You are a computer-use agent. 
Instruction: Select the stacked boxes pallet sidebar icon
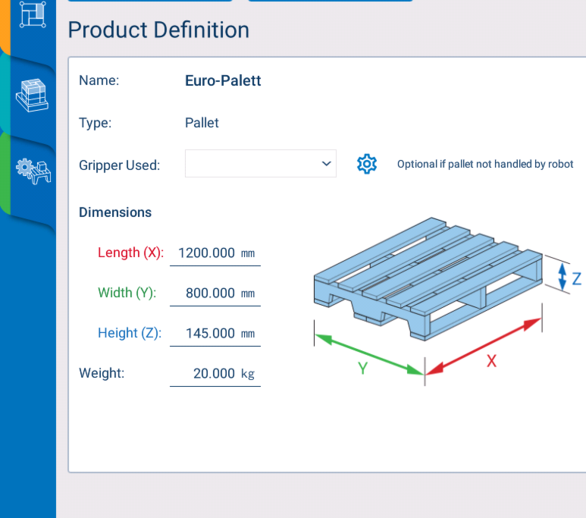click(x=33, y=95)
